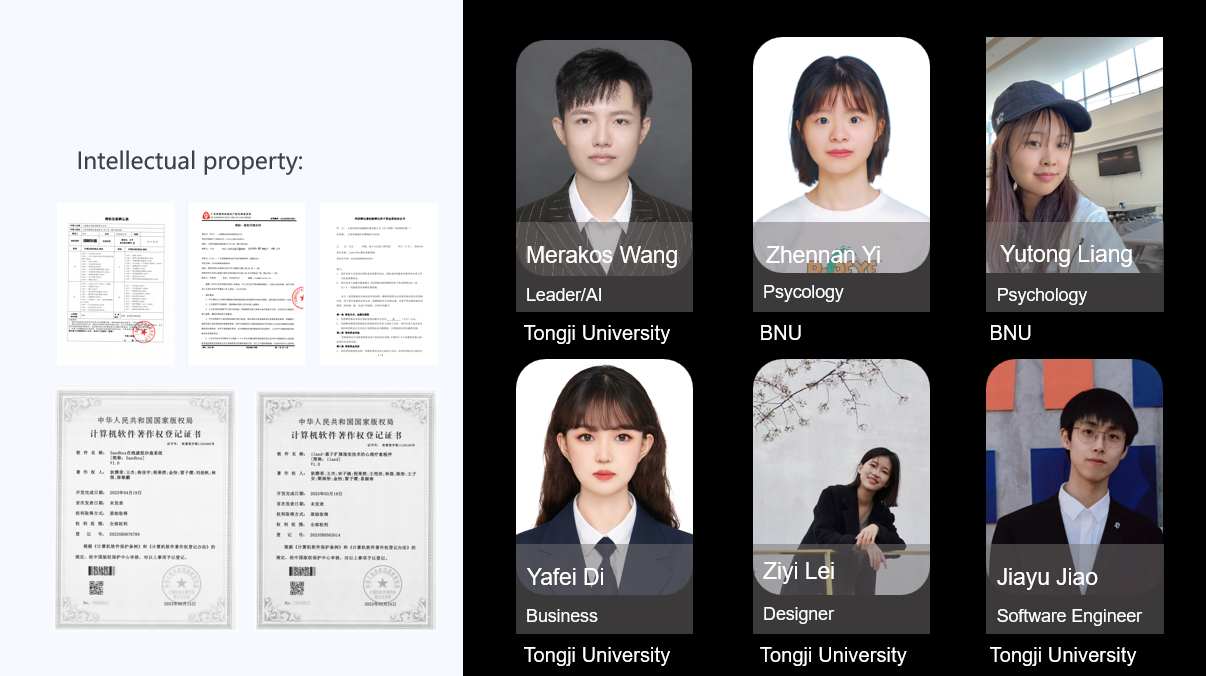1206x676 pixels.
Task: Select the "Merakos Wang" name text
Action: 602,255
